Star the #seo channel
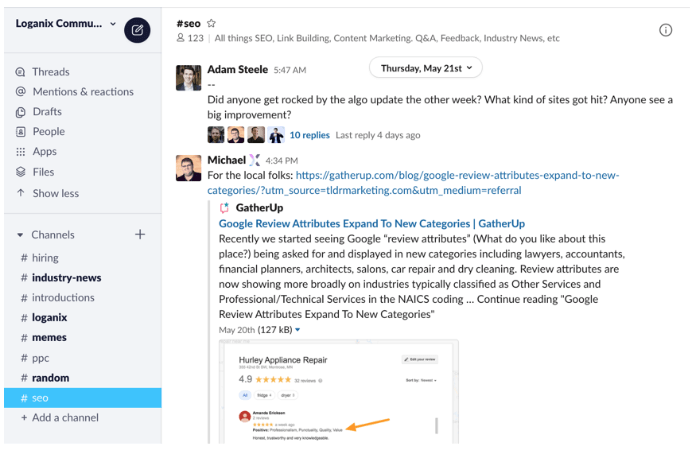Screen dimensions: 695x461 pos(211,23)
